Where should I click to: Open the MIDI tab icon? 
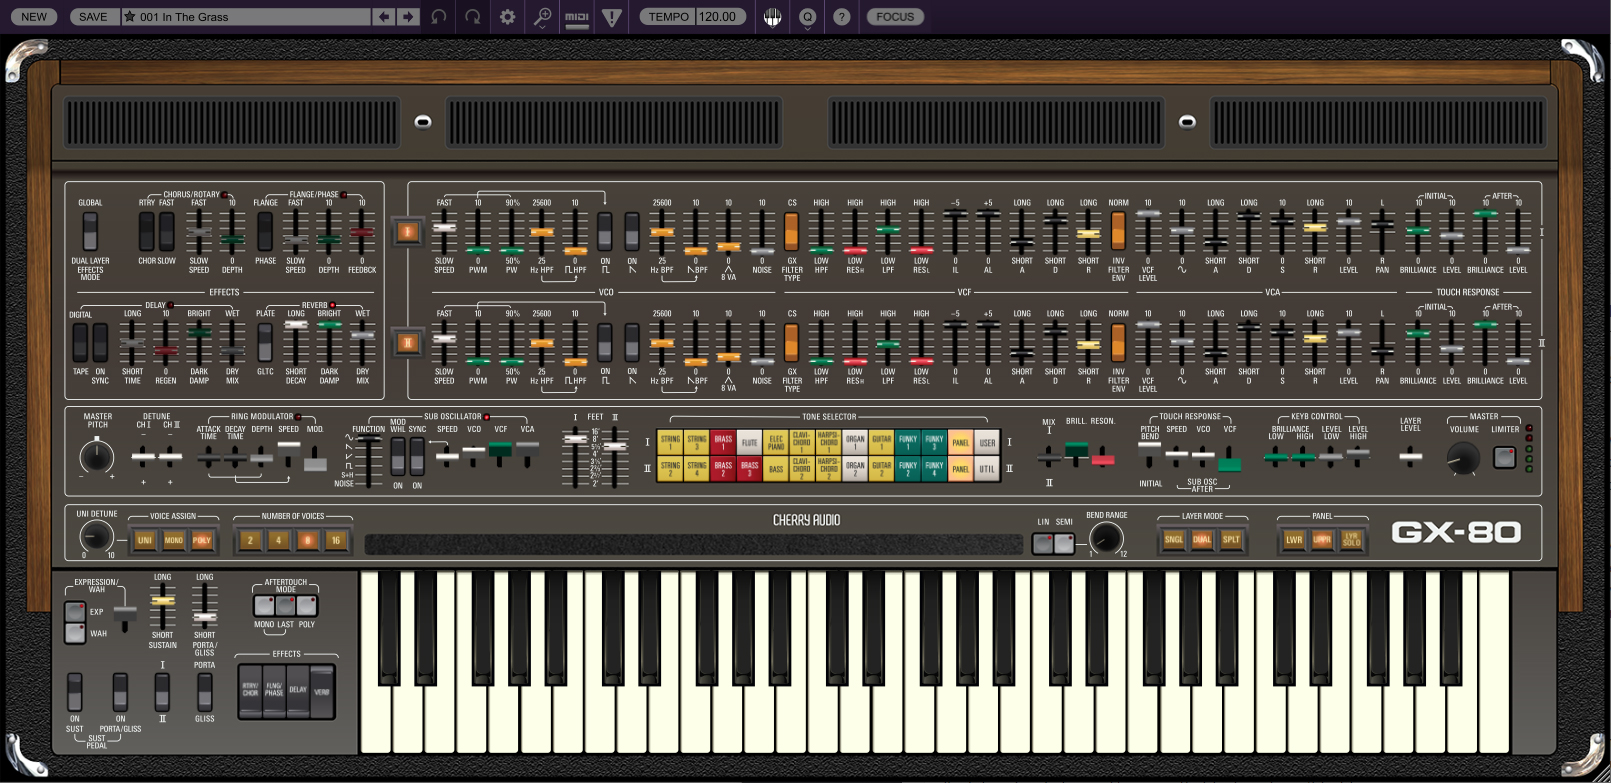point(577,17)
